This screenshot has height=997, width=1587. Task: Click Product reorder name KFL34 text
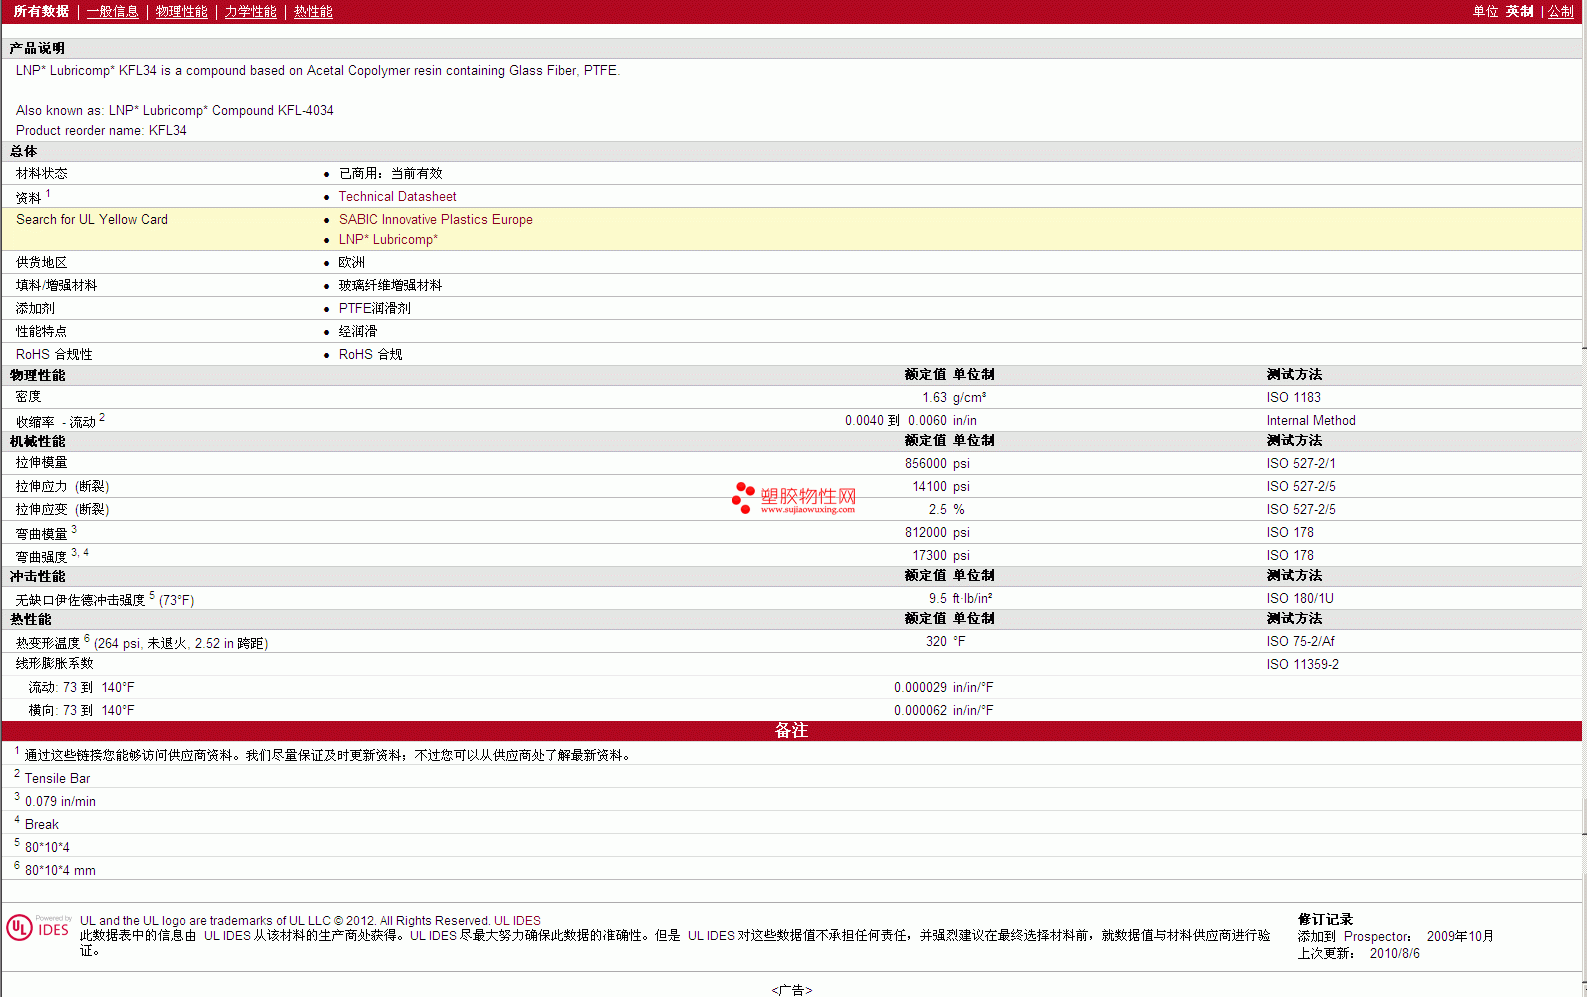101,131
